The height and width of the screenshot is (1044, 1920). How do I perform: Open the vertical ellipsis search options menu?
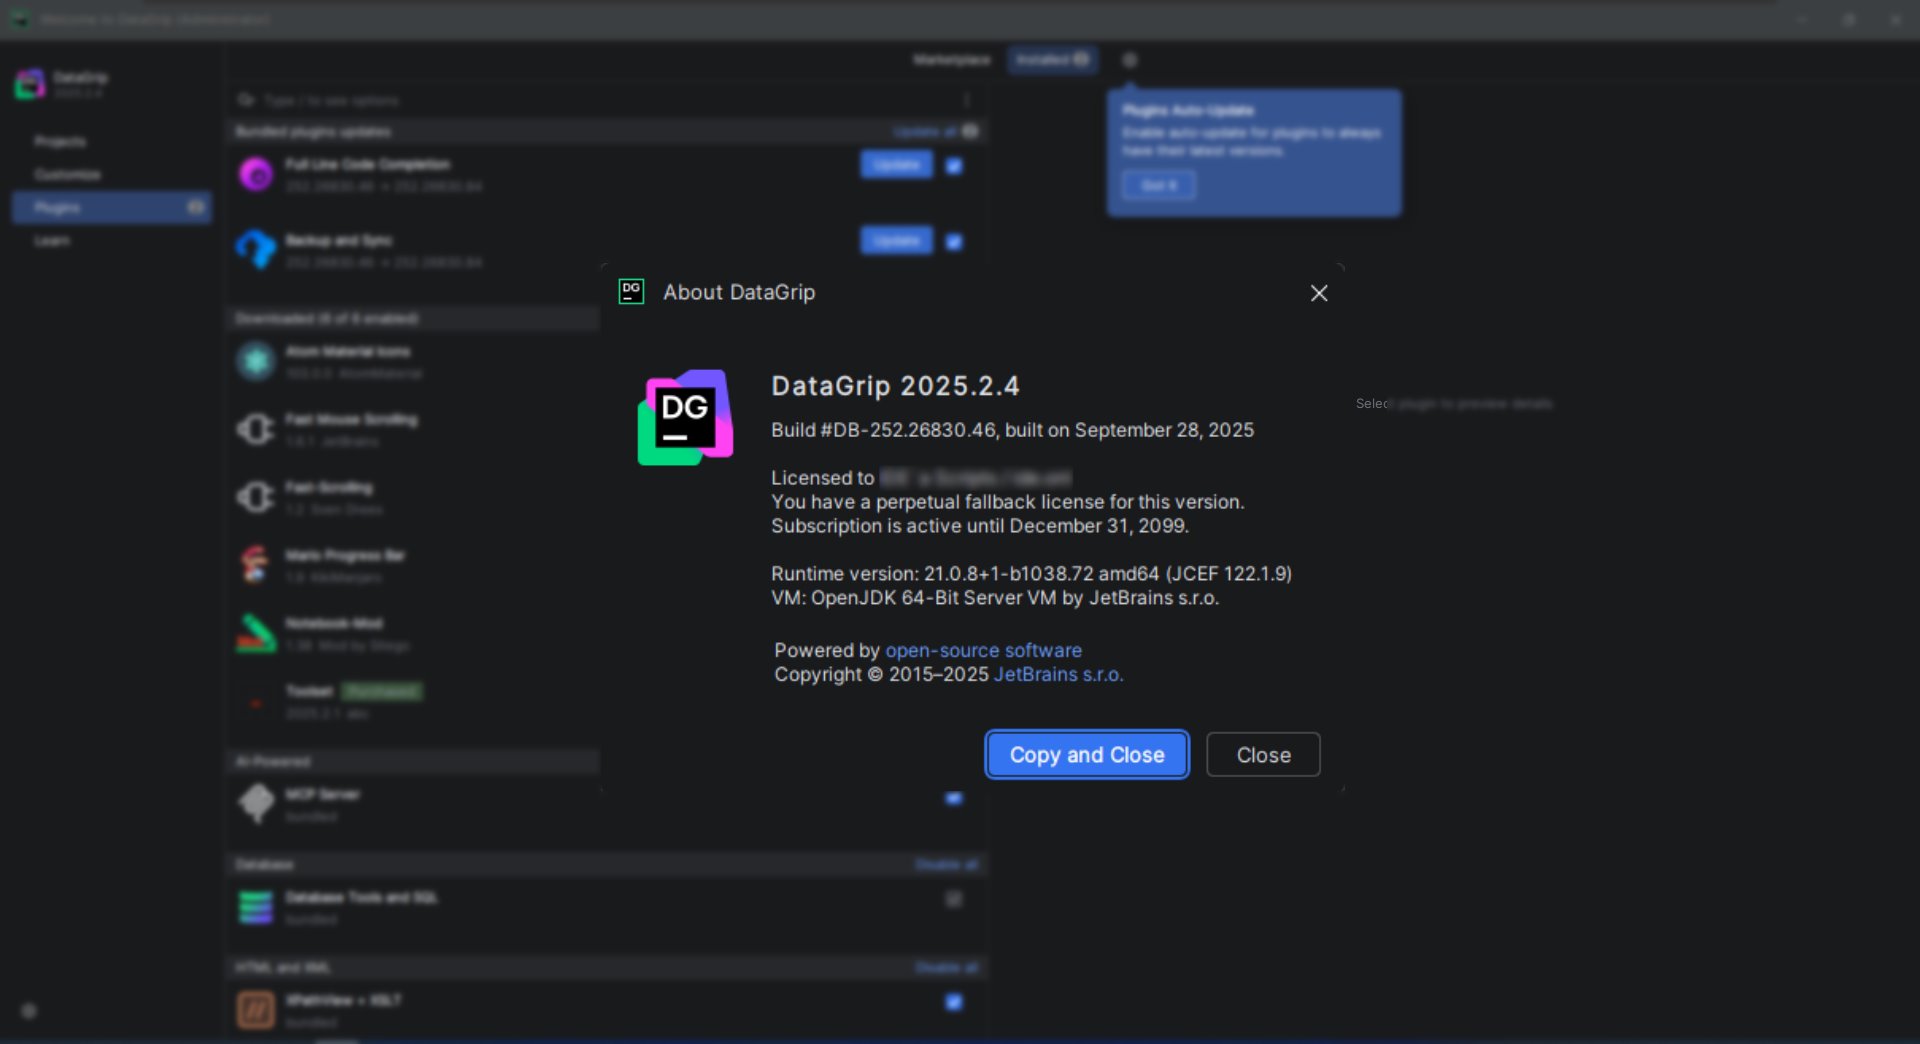tap(966, 100)
